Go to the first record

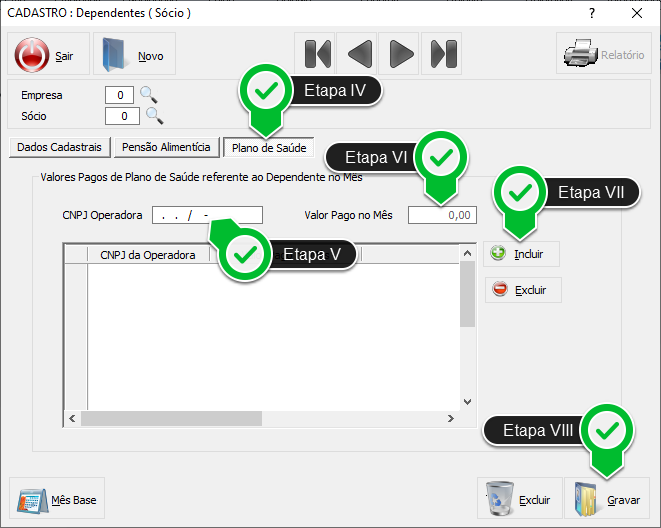(x=316, y=54)
